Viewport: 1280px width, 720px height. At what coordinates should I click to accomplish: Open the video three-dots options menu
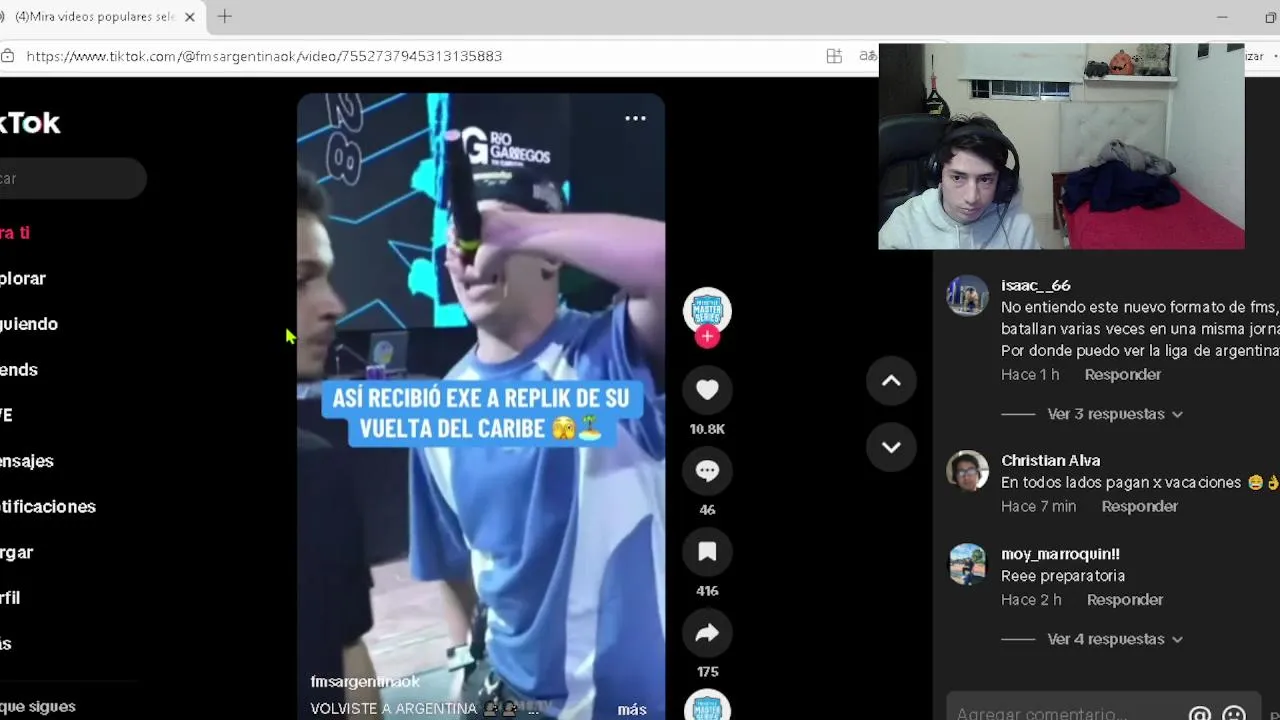(x=635, y=118)
